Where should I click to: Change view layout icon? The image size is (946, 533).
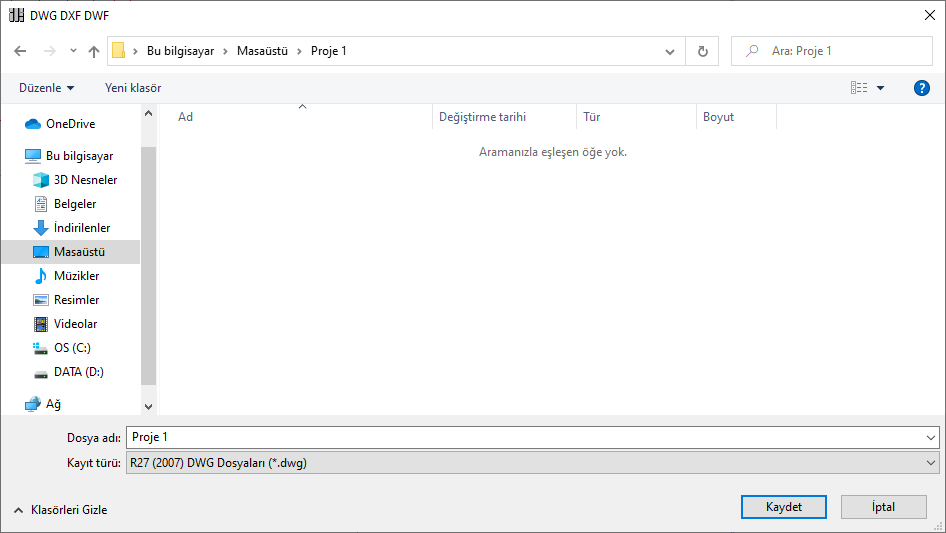pos(859,88)
